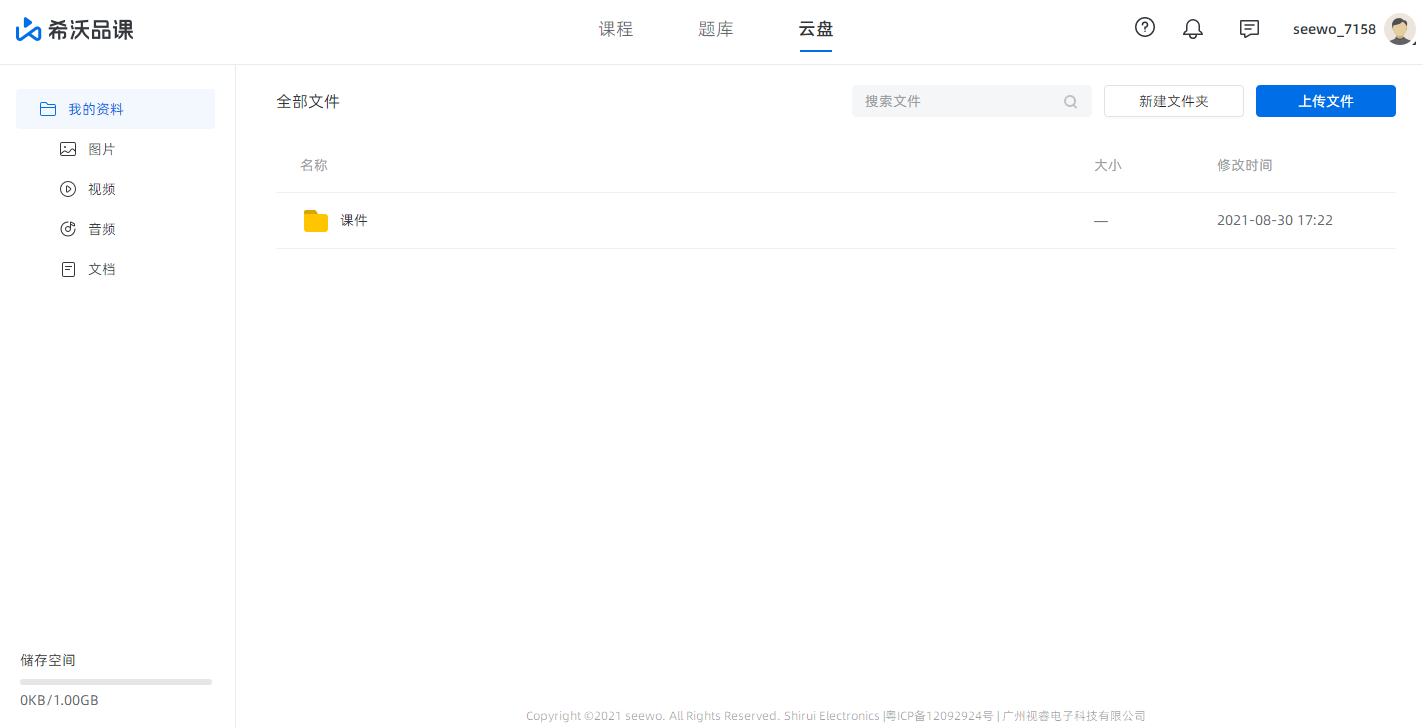
Task: Click the 我的资料 folder icon
Action: [x=47, y=109]
